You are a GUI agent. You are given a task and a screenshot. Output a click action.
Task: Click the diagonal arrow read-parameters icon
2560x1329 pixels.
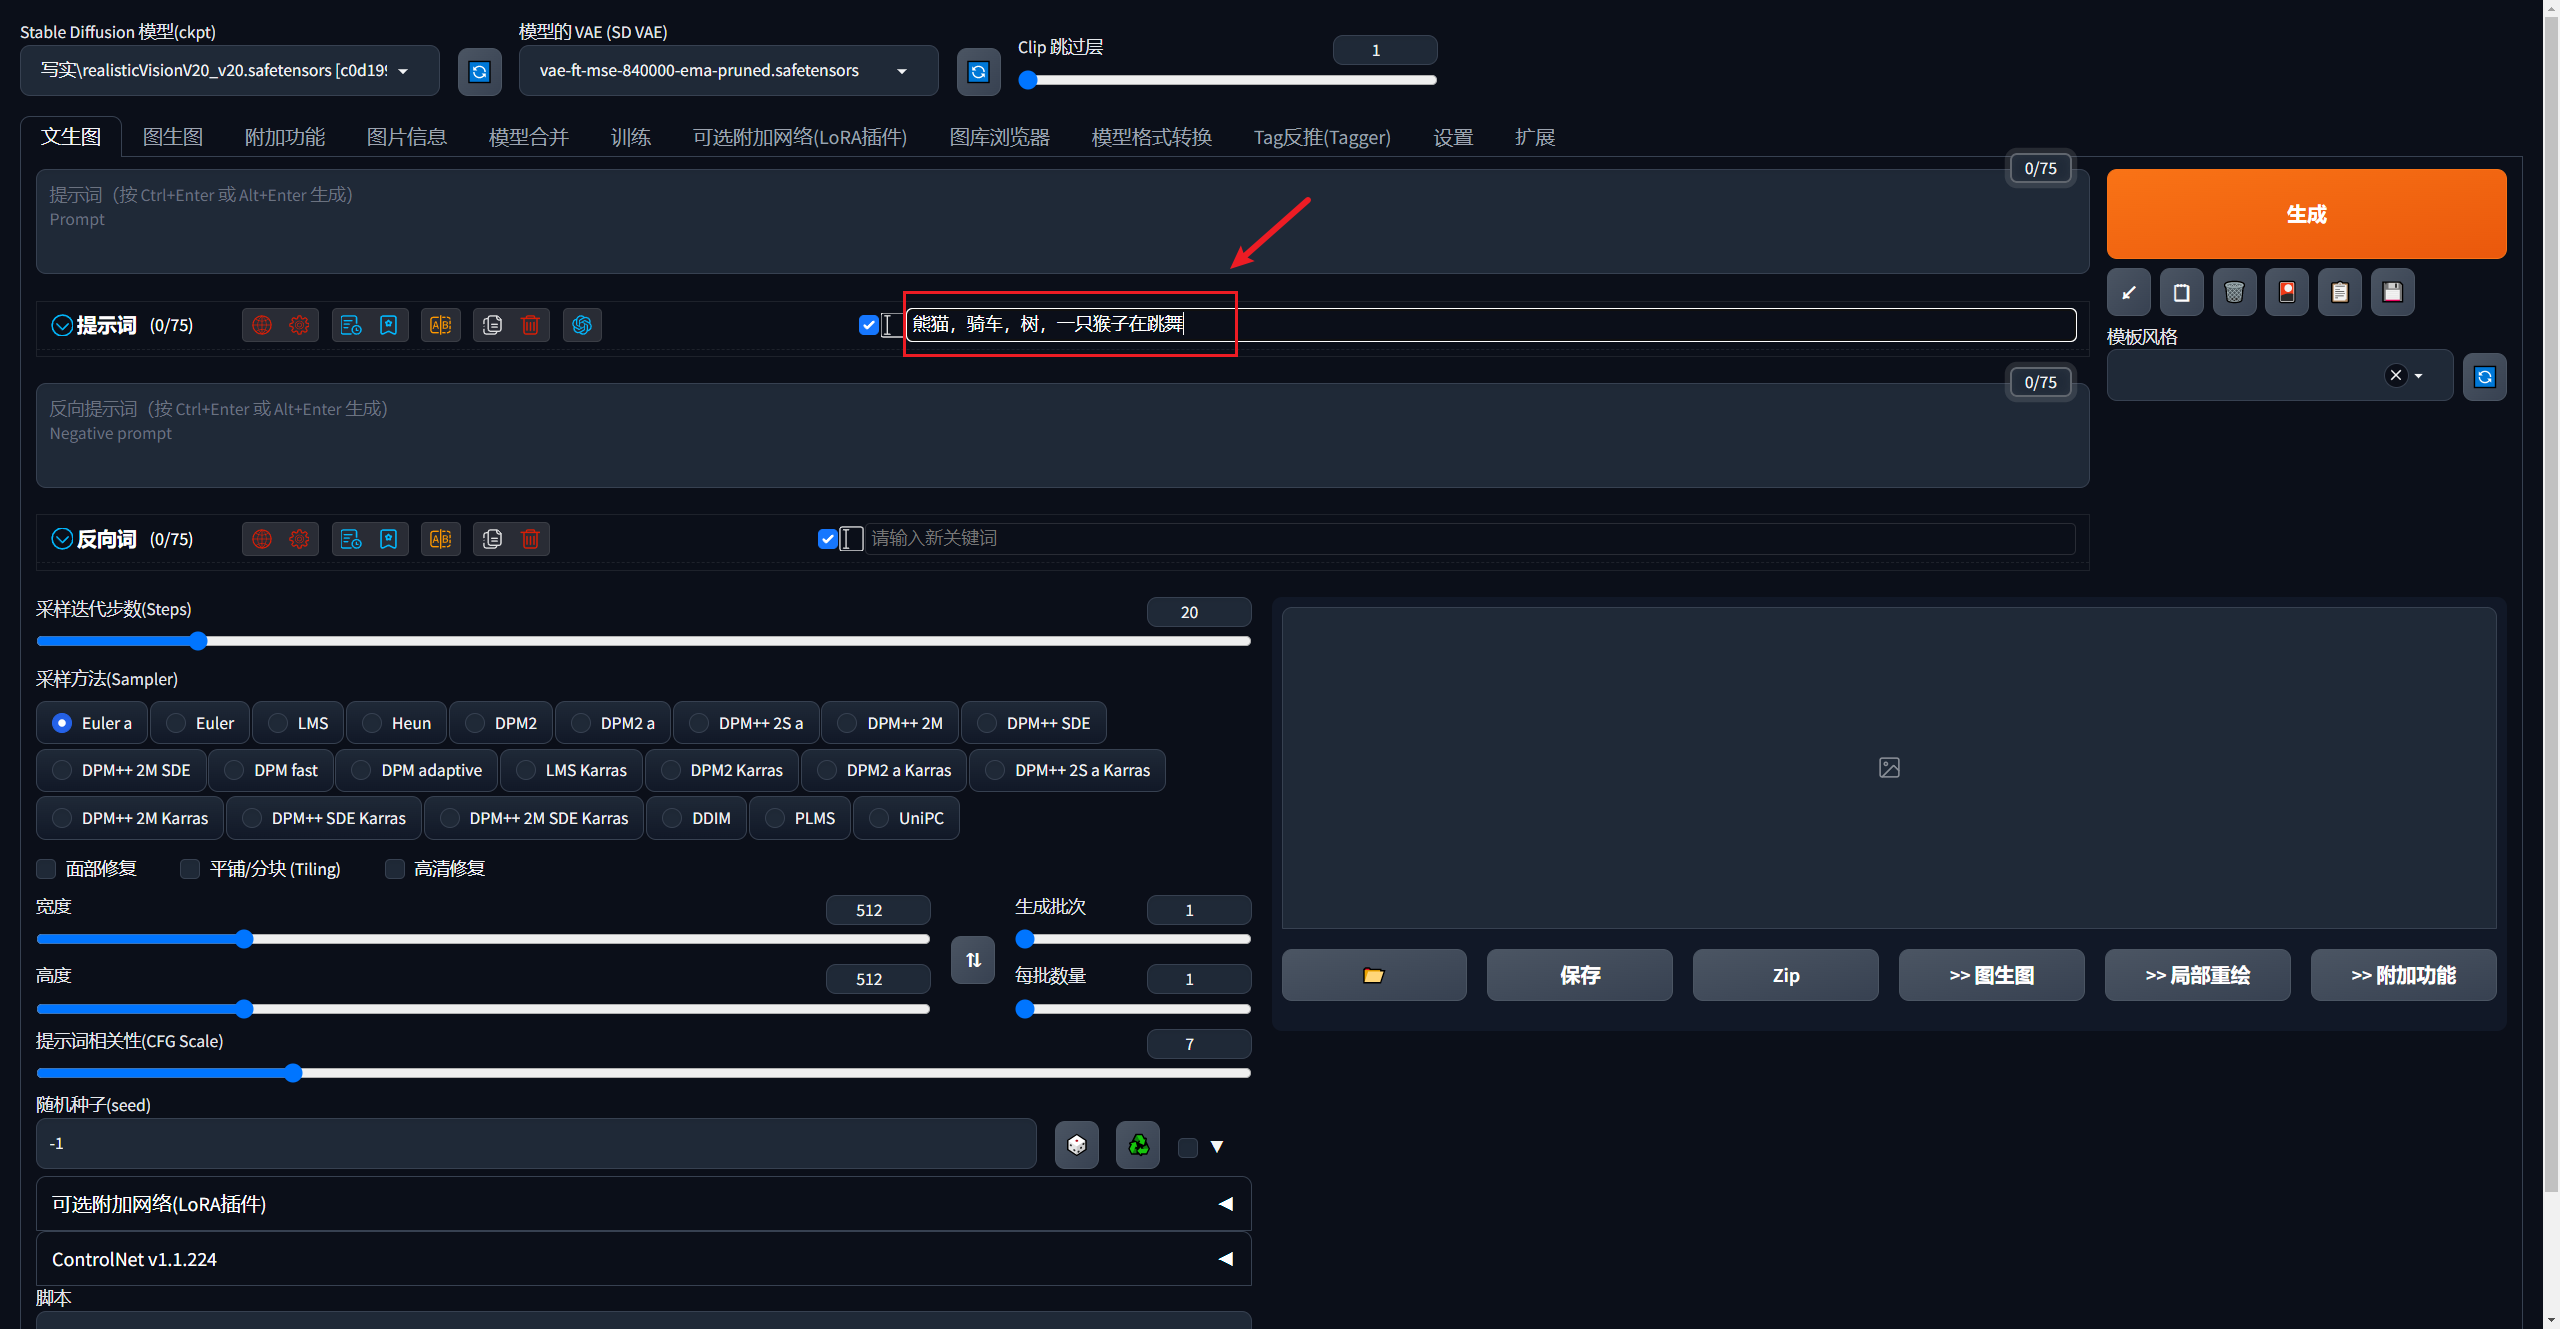coord(2129,292)
